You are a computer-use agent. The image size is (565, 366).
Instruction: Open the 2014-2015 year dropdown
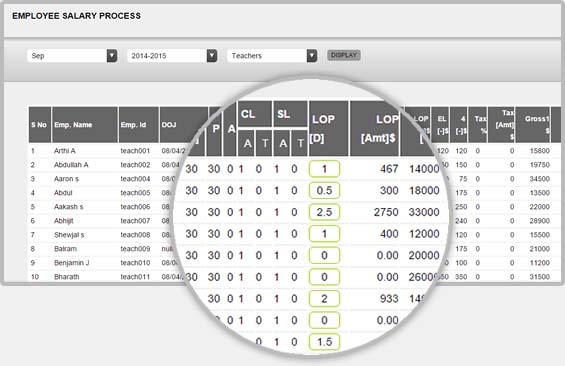(172, 56)
